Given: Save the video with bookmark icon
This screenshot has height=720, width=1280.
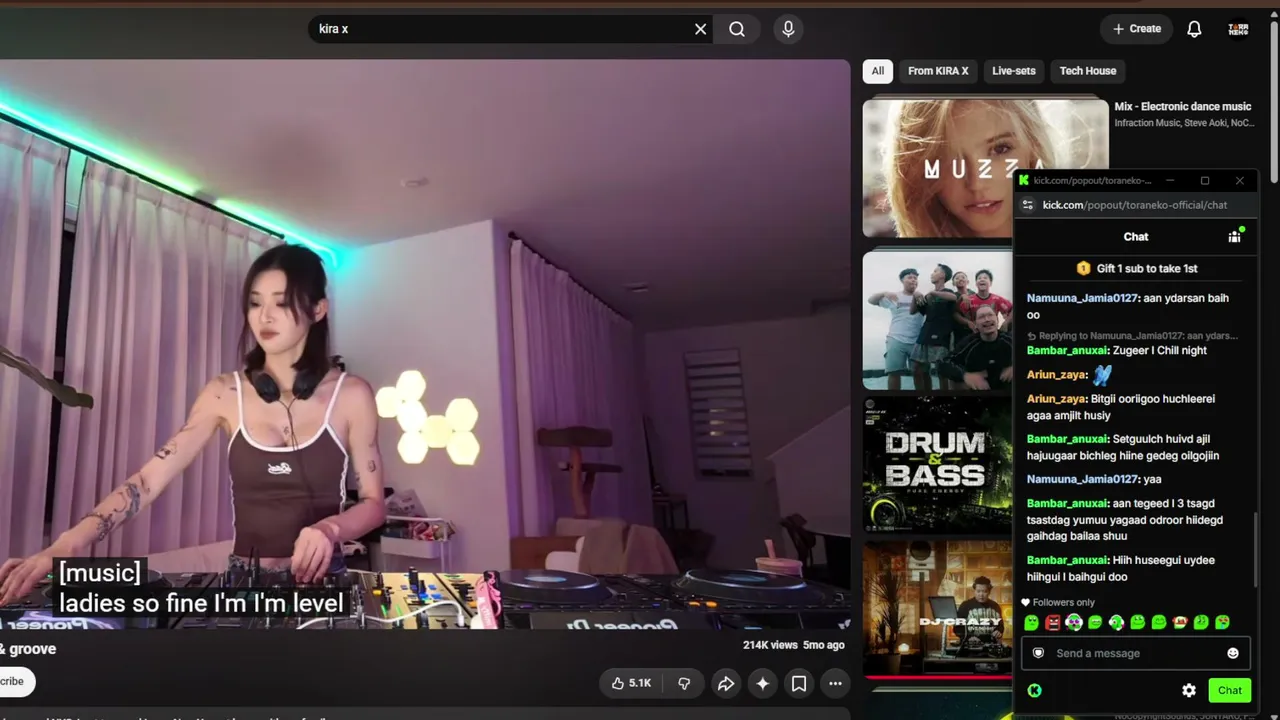Looking at the screenshot, I should point(799,683).
